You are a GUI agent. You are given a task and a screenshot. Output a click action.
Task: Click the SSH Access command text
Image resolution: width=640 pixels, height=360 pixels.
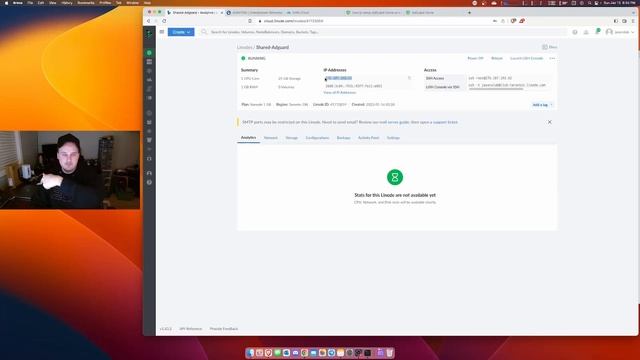coord(490,78)
